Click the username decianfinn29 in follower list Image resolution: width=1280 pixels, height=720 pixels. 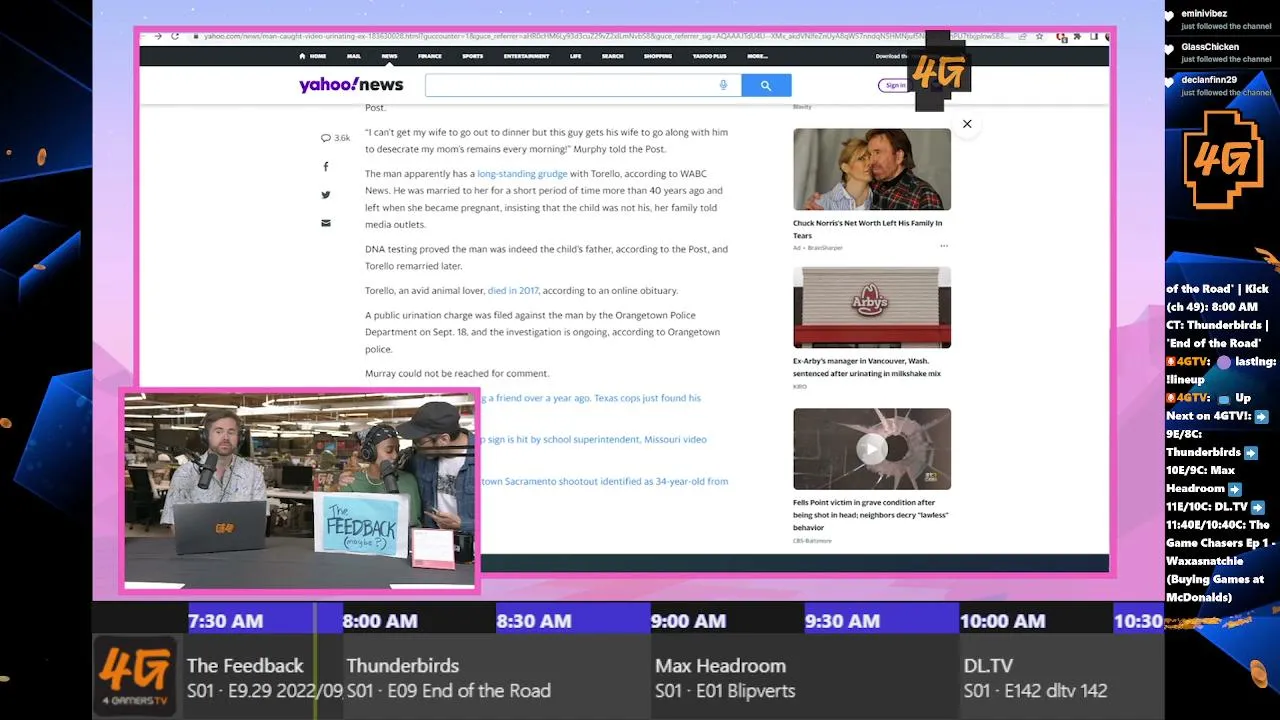click(x=1209, y=80)
